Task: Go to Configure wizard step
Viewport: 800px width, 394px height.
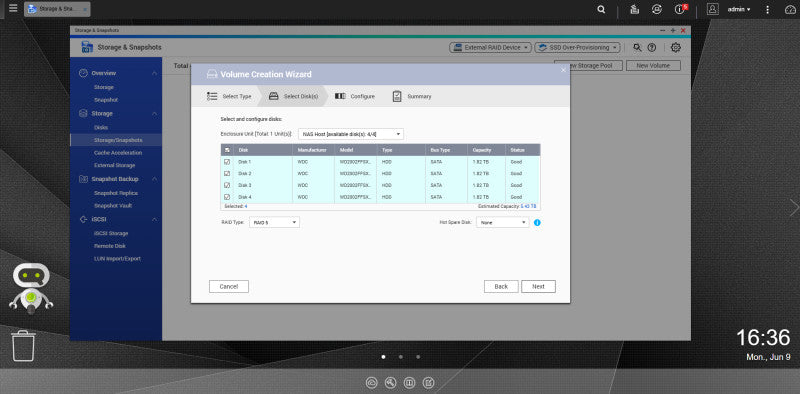Action: coord(355,96)
